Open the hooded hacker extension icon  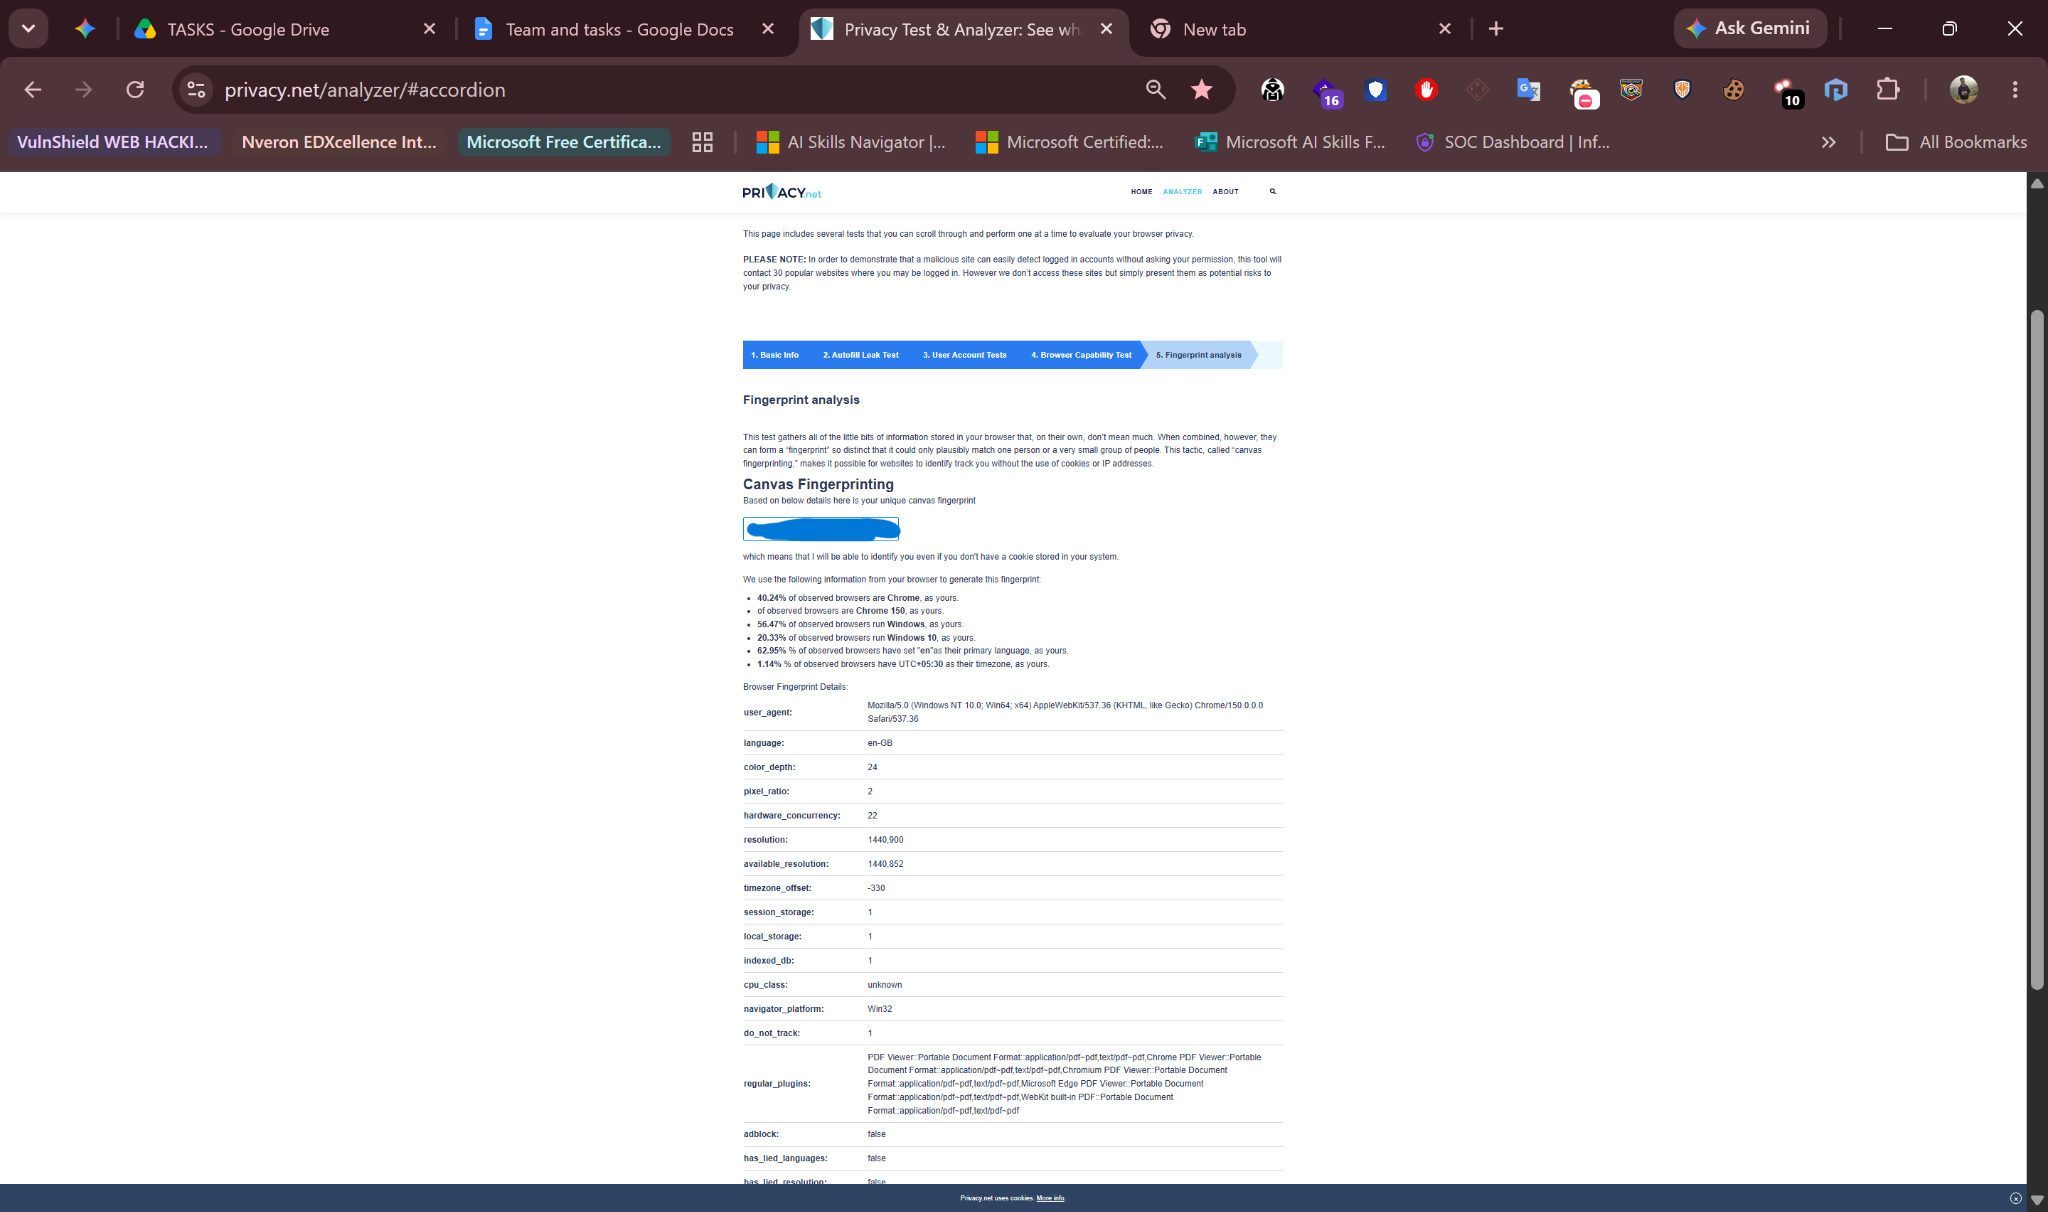tap(1272, 90)
